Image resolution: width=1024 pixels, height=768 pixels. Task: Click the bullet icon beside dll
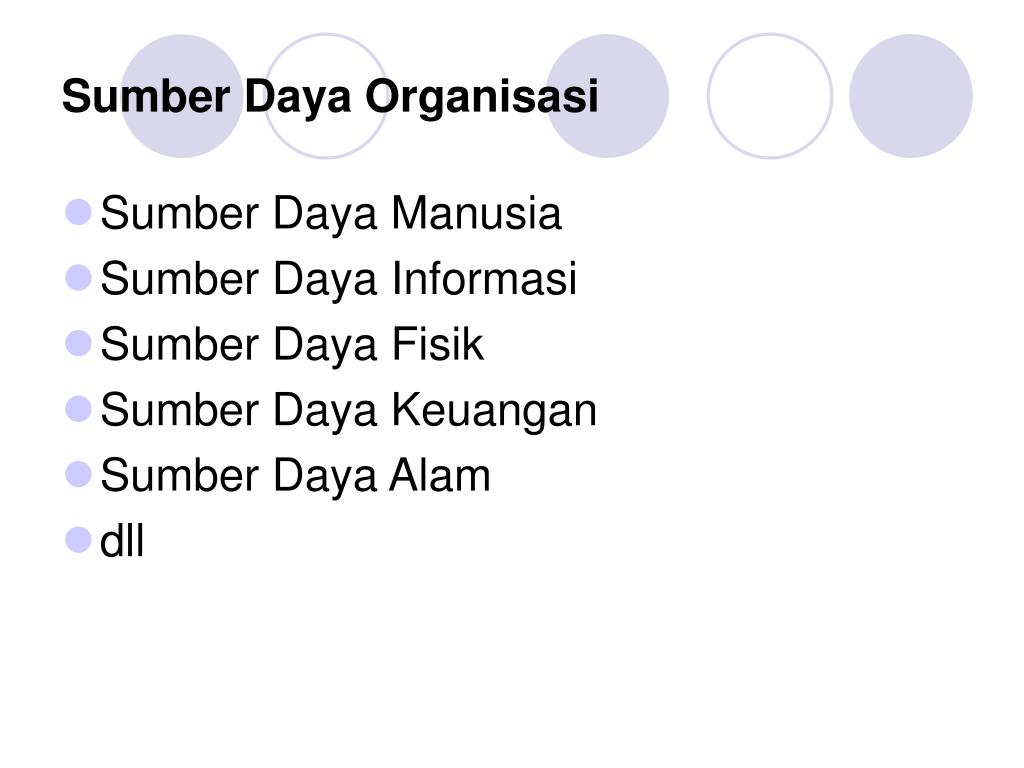pos(78,539)
